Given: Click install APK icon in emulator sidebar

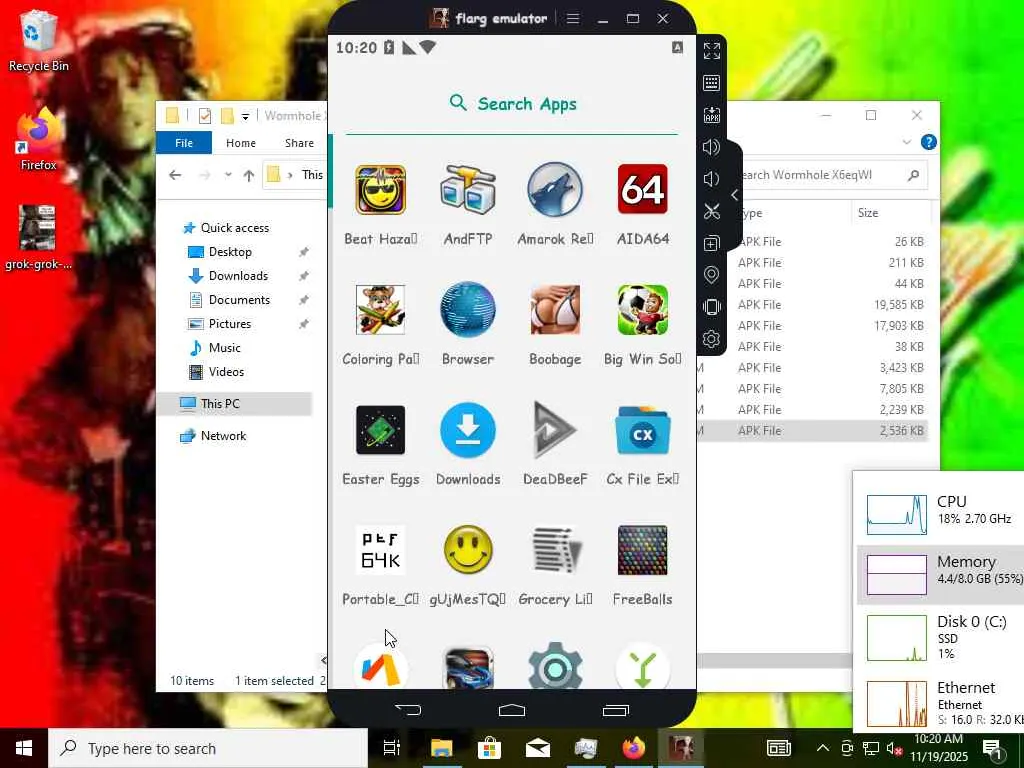Looking at the screenshot, I should click(712, 115).
